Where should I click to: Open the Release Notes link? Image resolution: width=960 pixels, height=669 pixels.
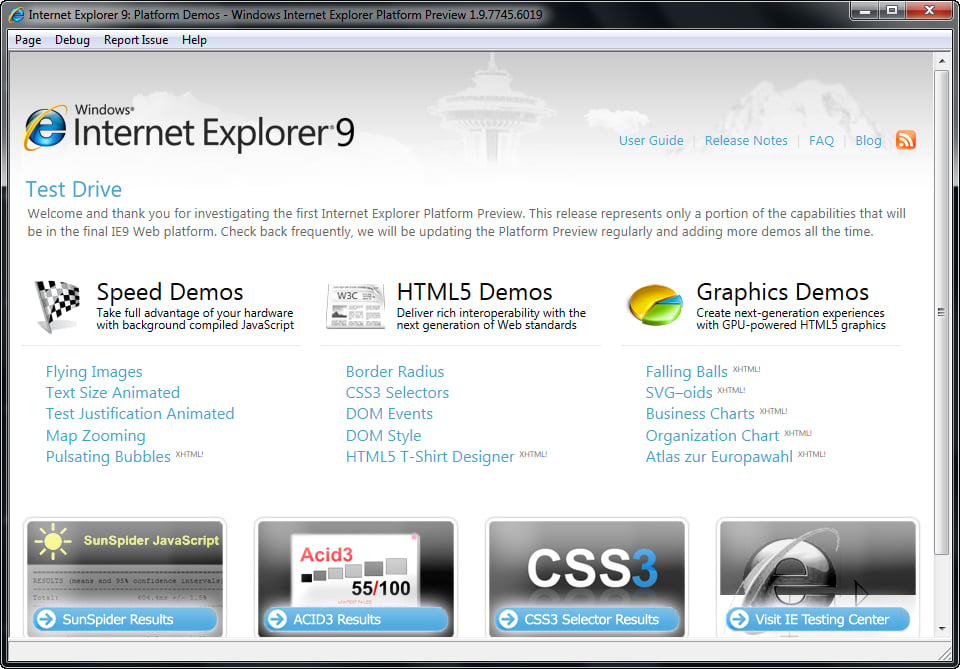point(746,140)
